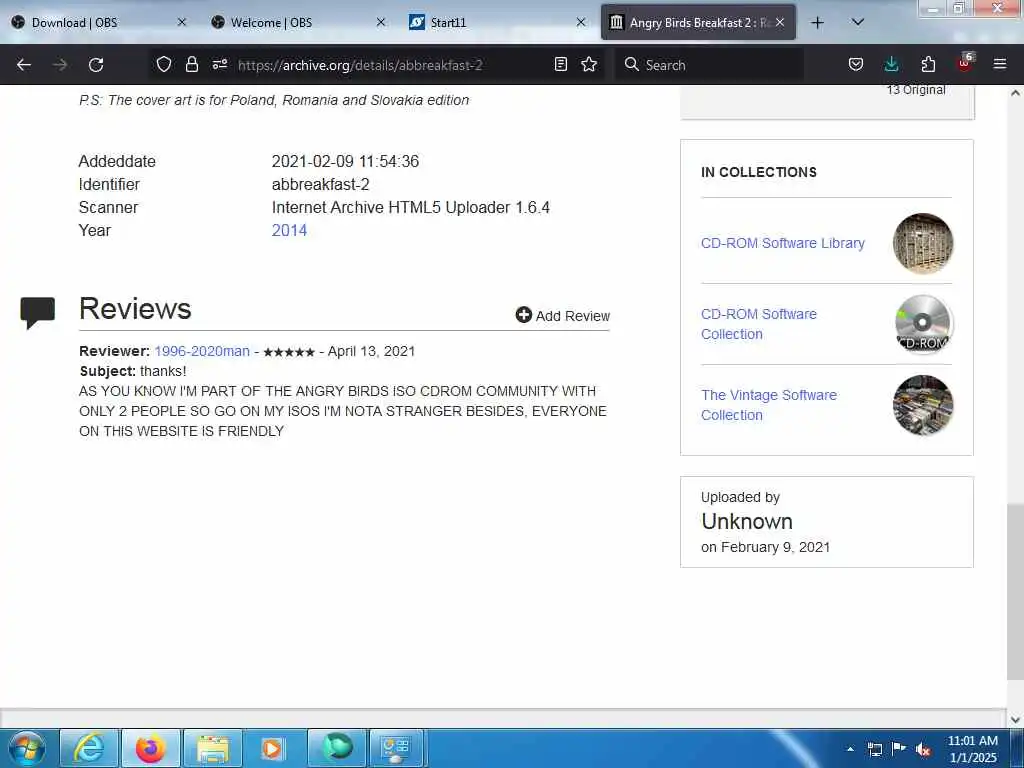Open the extensions puzzle icon
The height and width of the screenshot is (768, 1024).
coord(928,64)
